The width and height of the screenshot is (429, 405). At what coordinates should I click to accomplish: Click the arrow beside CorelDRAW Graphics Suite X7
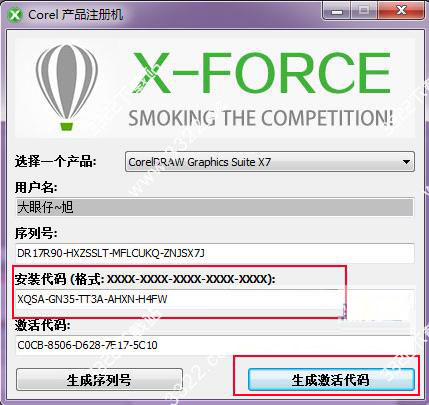(x=406, y=162)
